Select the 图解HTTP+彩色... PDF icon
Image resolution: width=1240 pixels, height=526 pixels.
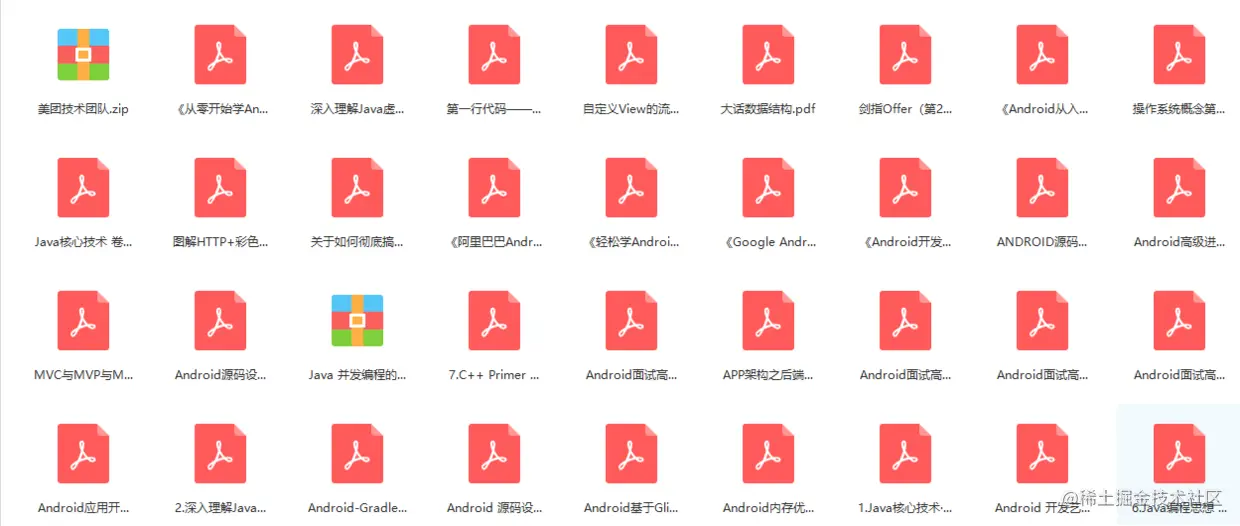[220, 187]
